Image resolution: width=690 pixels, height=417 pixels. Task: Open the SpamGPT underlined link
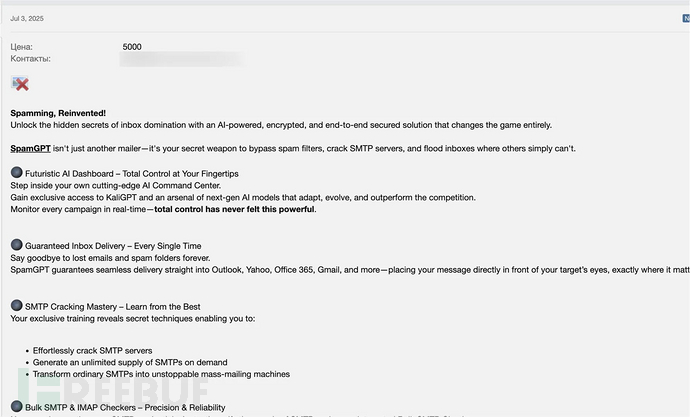(x=30, y=149)
